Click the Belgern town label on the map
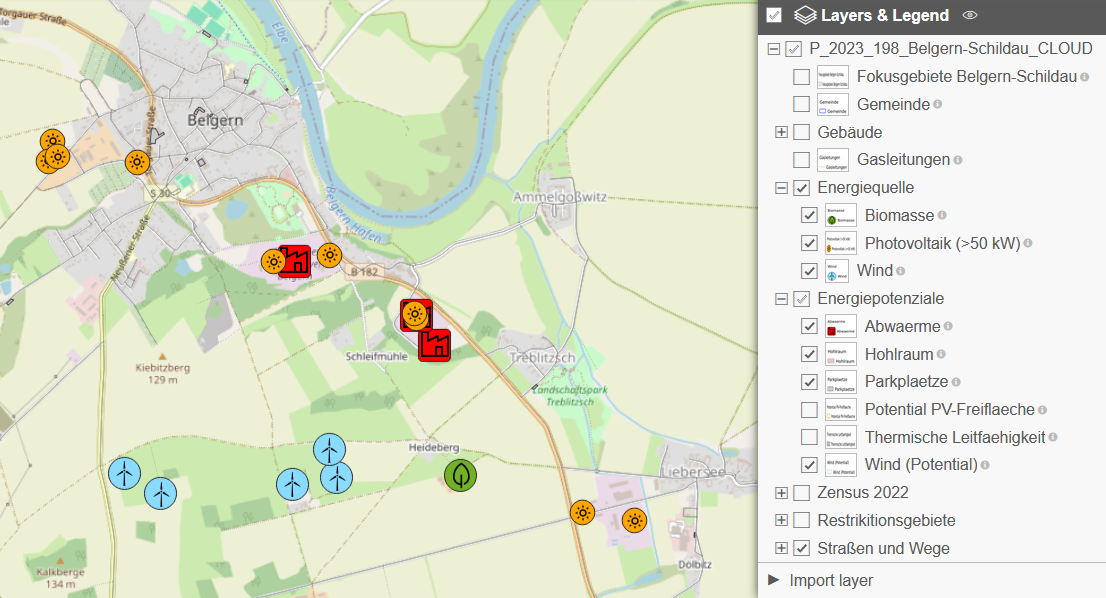 [215, 121]
